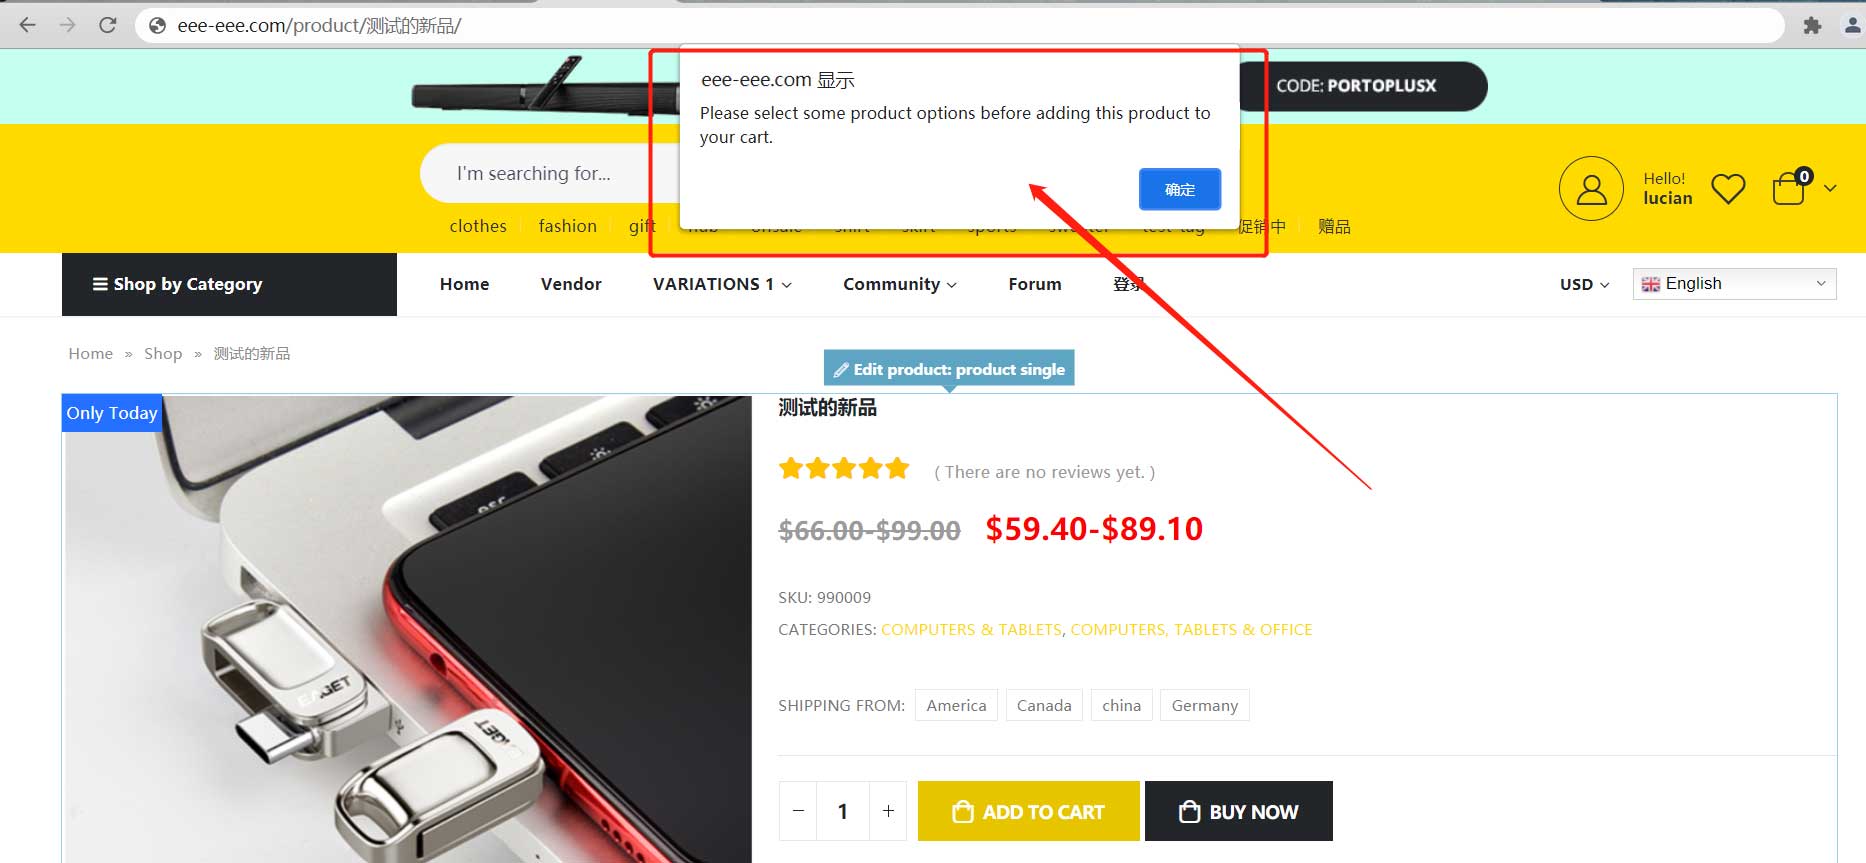
Task: Select America as shipping origin
Action: click(x=956, y=705)
